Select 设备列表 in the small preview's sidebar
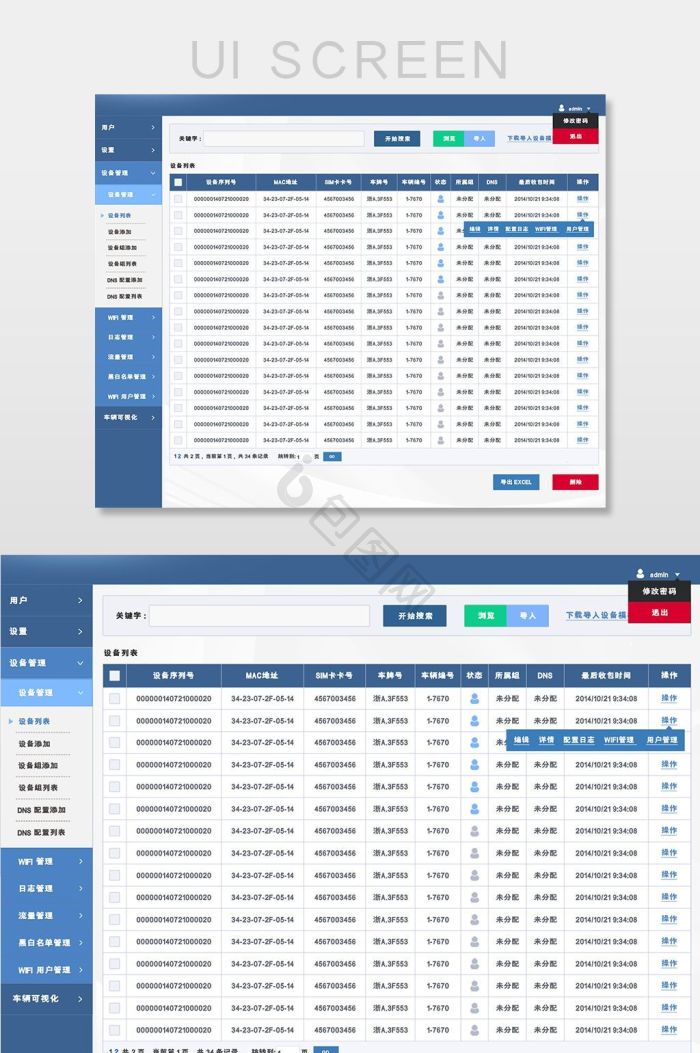Image resolution: width=700 pixels, height=1053 pixels. point(119,216)
